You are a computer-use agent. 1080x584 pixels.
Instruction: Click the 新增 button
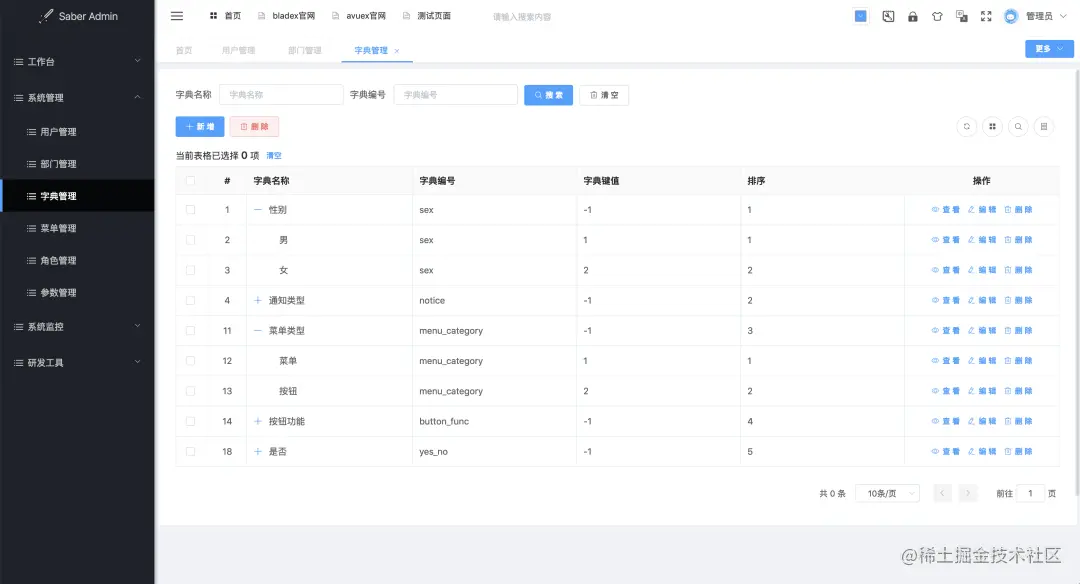click(199, 127)
